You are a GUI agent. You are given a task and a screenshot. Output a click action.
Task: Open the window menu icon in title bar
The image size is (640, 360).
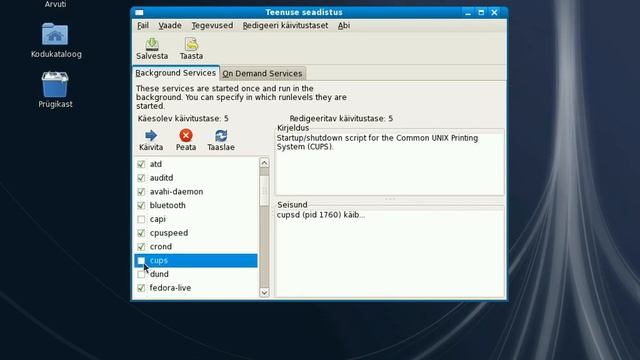(139, 13)
